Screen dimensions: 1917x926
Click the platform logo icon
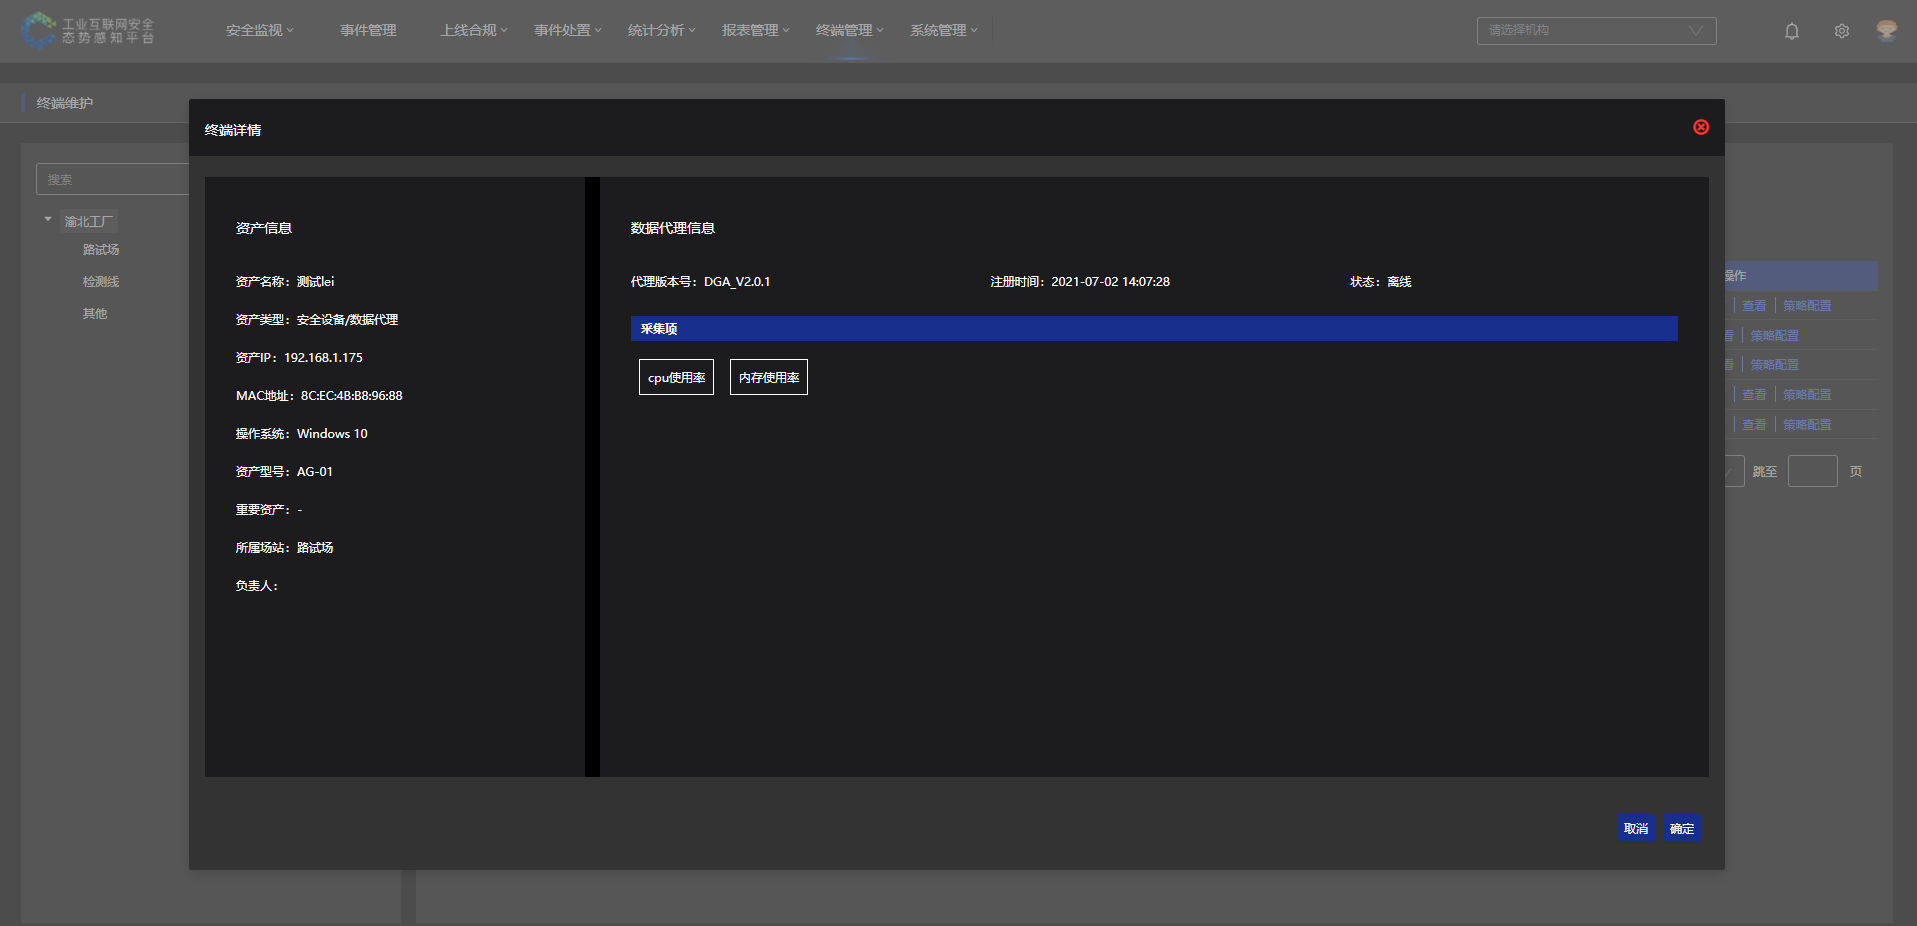(x=38, y=30)
